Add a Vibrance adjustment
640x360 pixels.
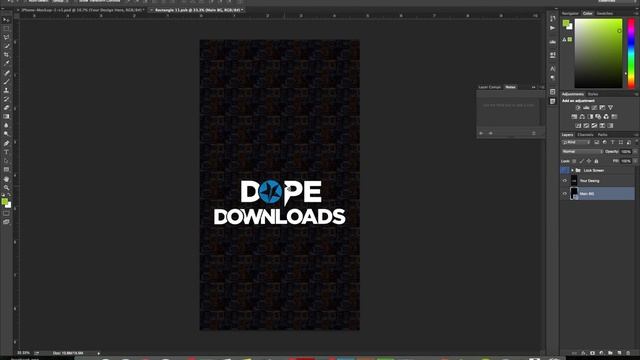(610, 108)
